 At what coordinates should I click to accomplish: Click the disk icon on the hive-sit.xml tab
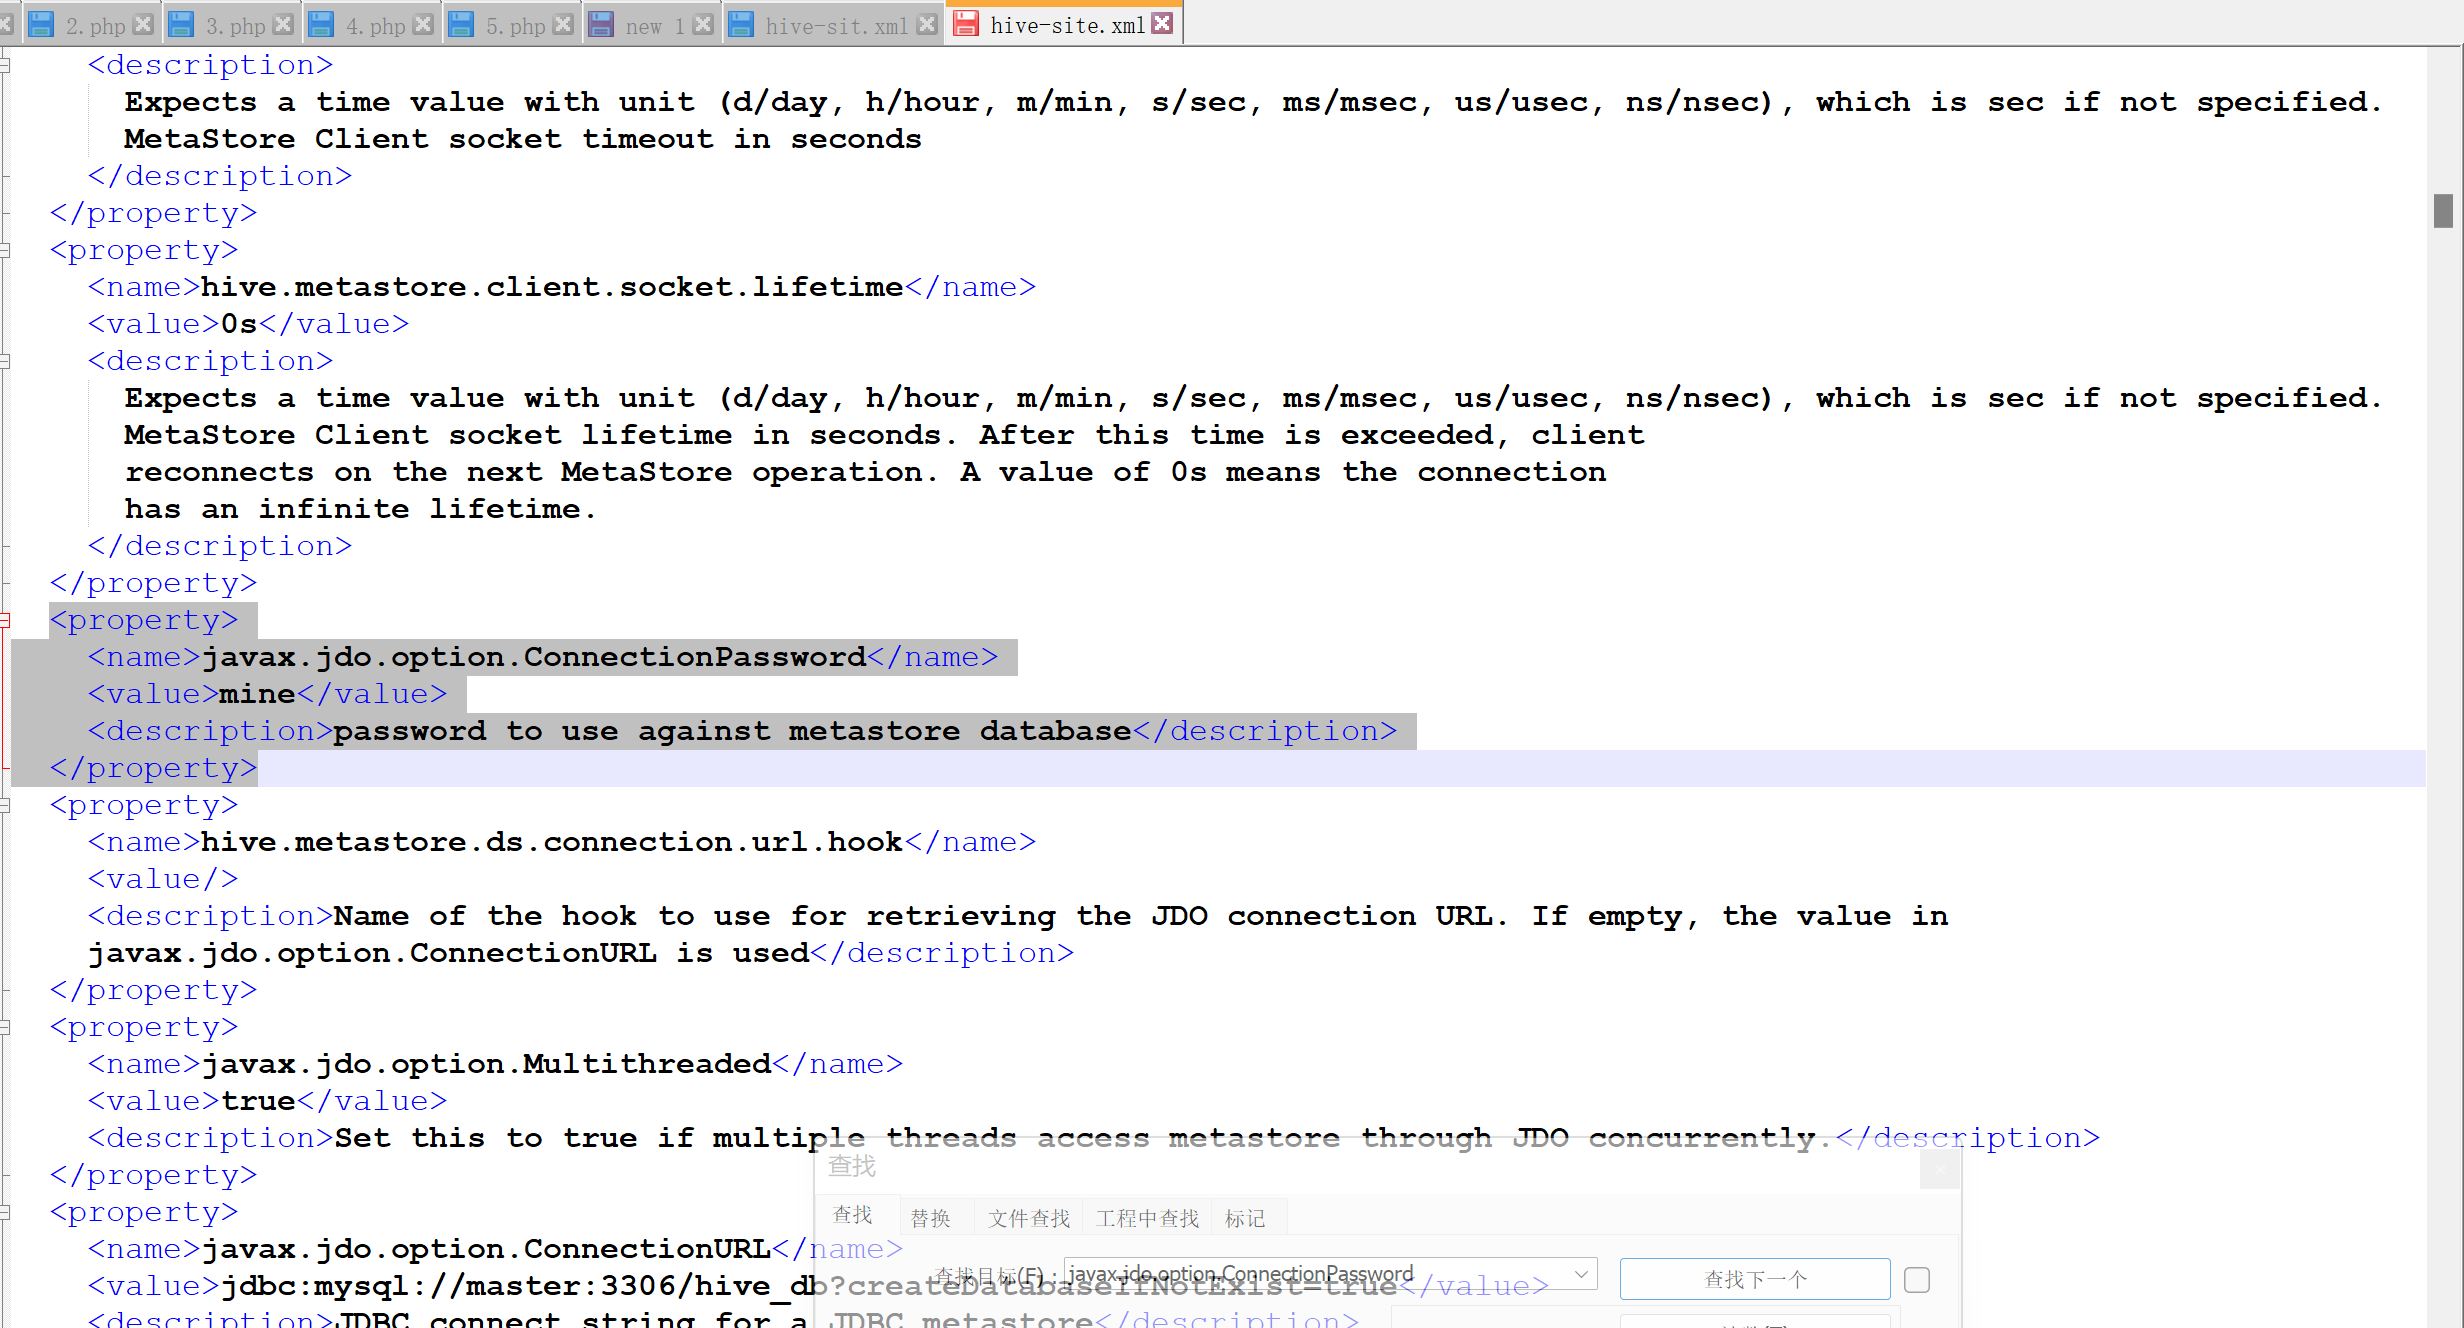[x=741, y=23]
